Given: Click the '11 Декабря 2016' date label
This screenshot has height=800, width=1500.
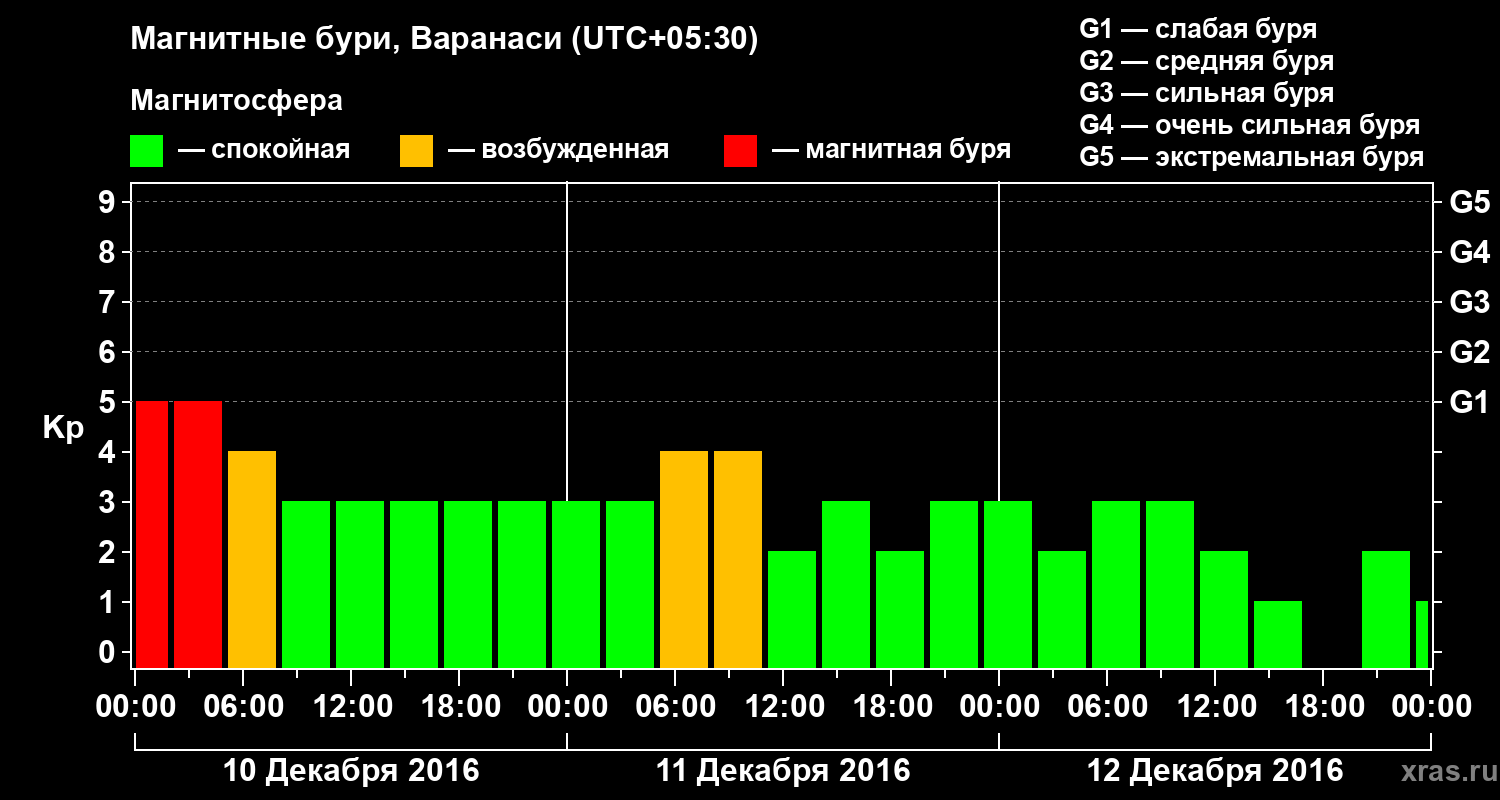Looking at the screenshot, I should (783, 771).
